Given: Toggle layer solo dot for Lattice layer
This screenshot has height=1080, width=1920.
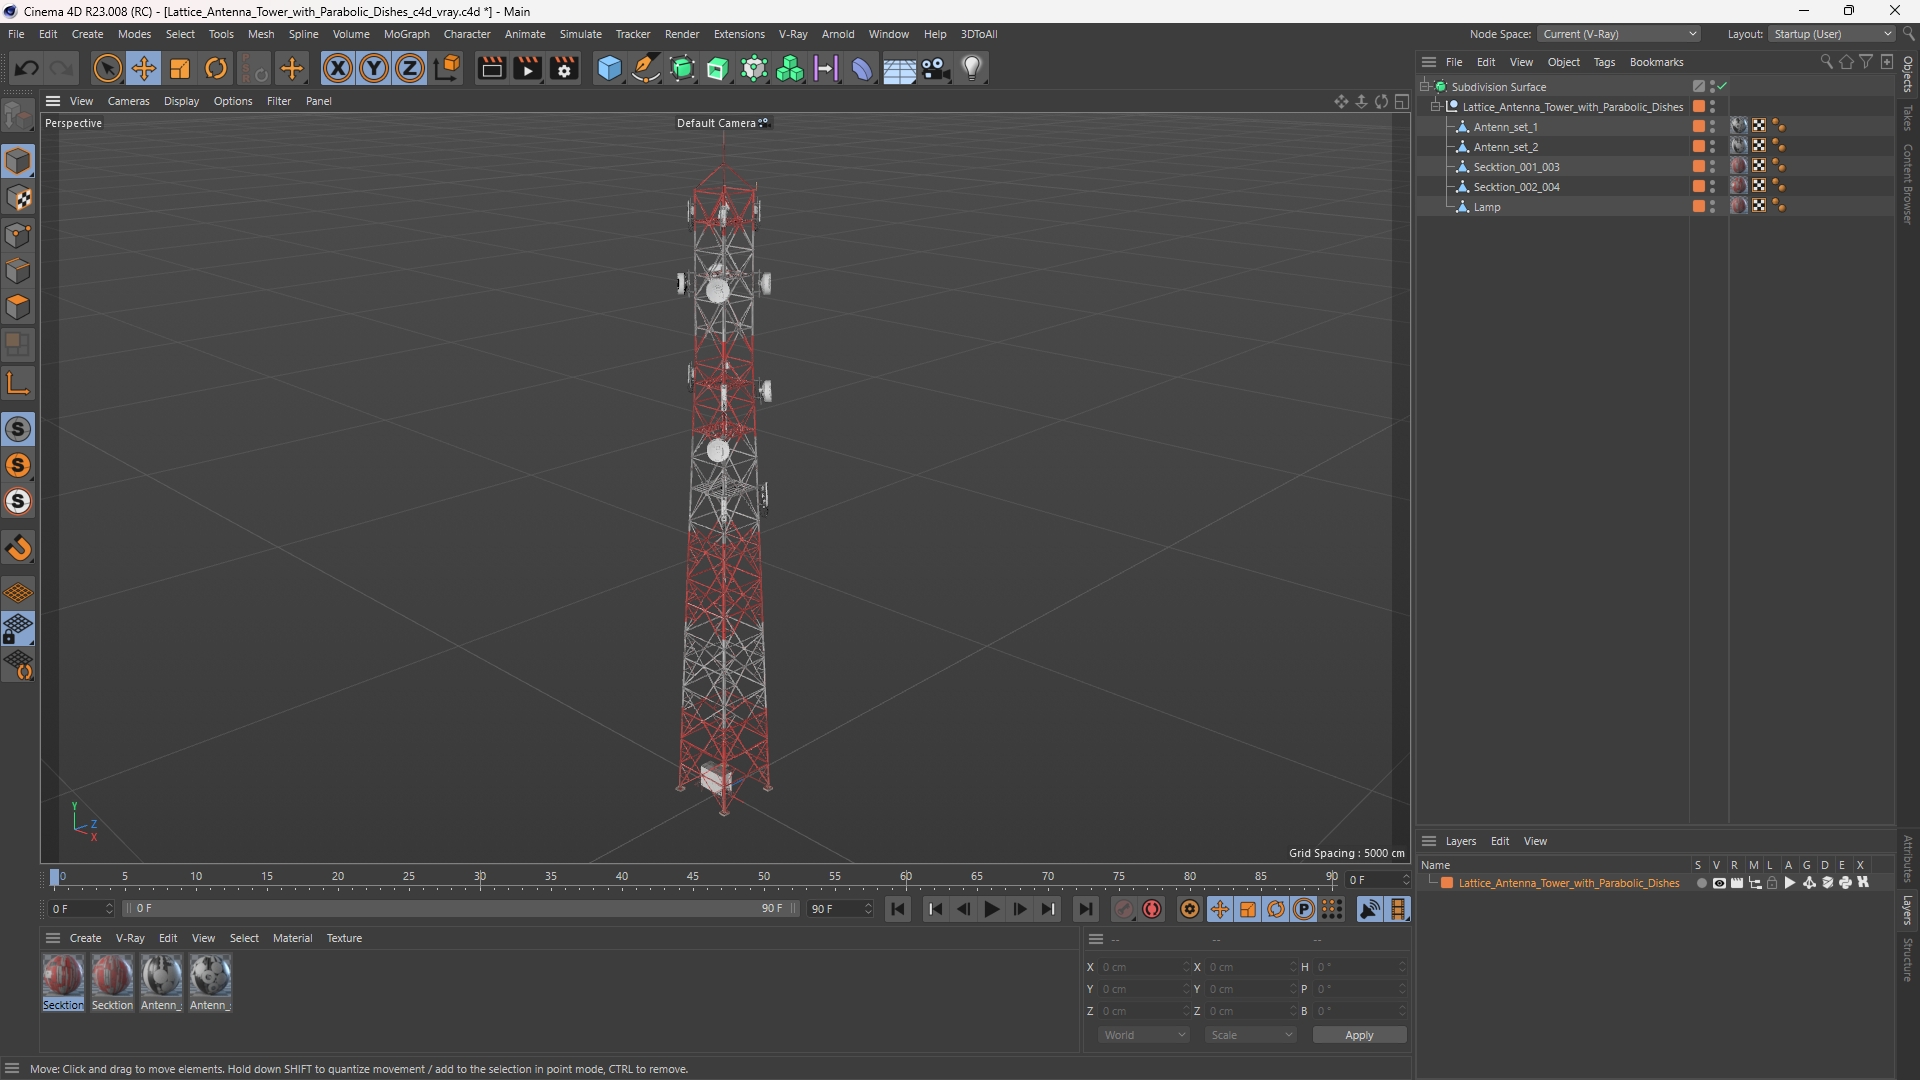Looking at the screenshot, I should [1701, 883].
